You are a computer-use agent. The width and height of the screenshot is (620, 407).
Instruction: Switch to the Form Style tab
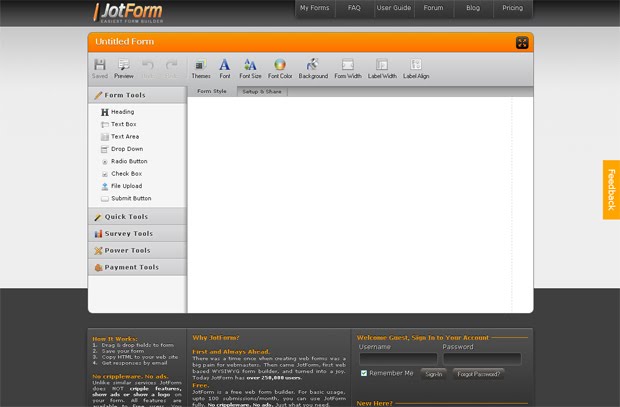click(212, 91)
